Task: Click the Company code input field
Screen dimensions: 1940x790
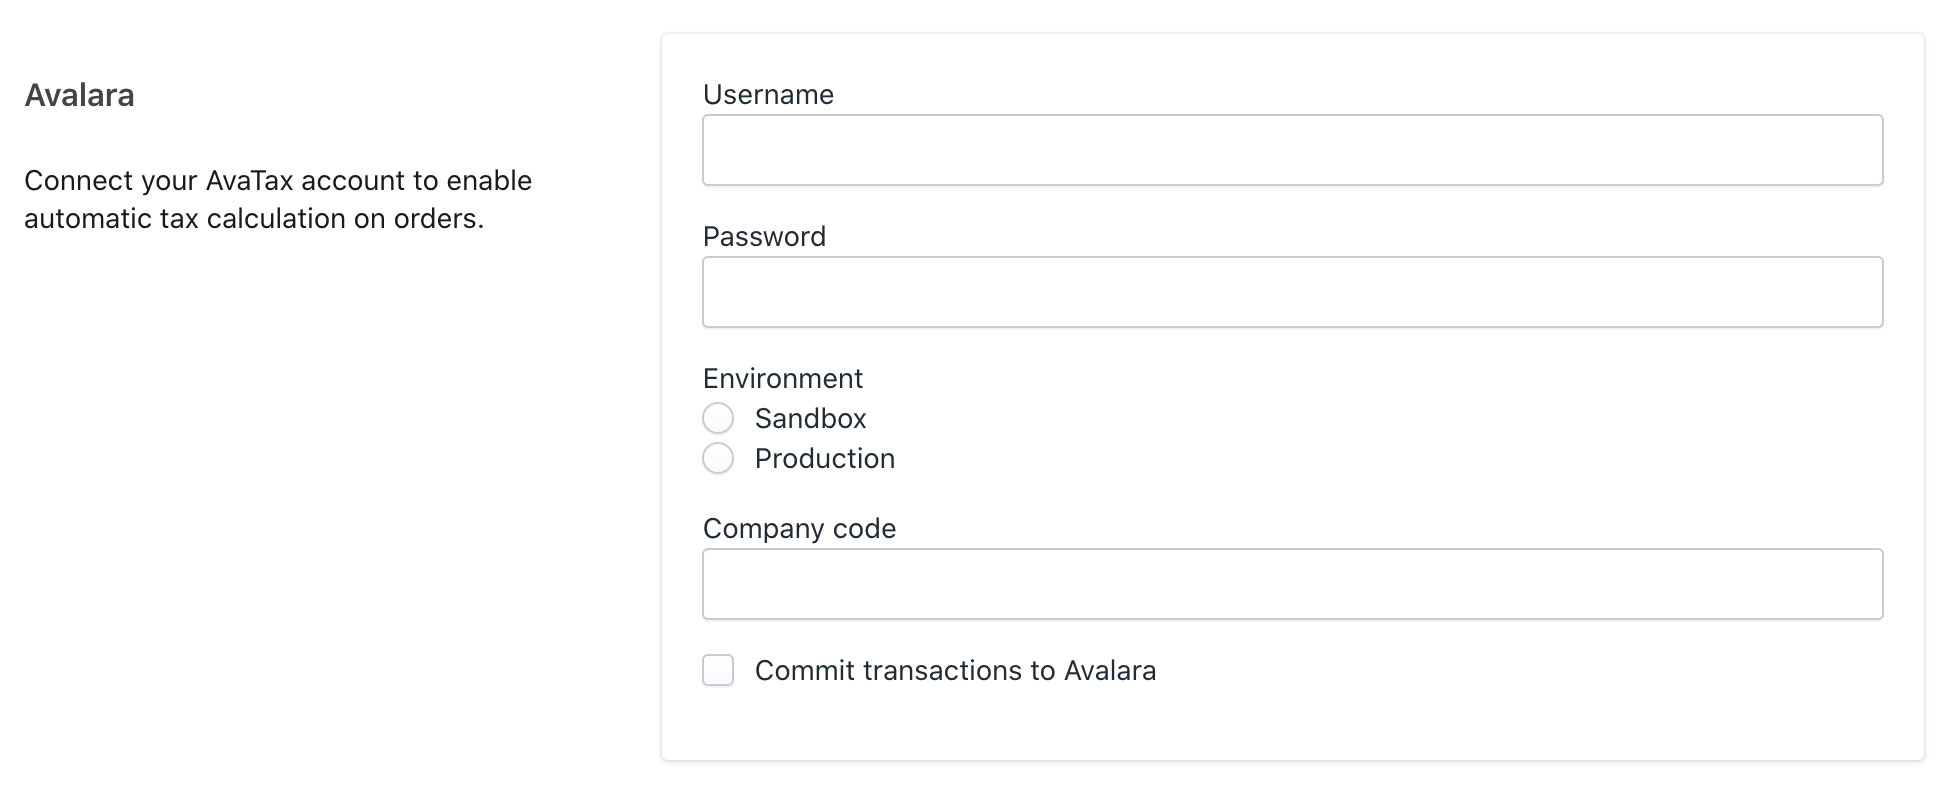Action: pyautogui.click(x=1292, y=584)
